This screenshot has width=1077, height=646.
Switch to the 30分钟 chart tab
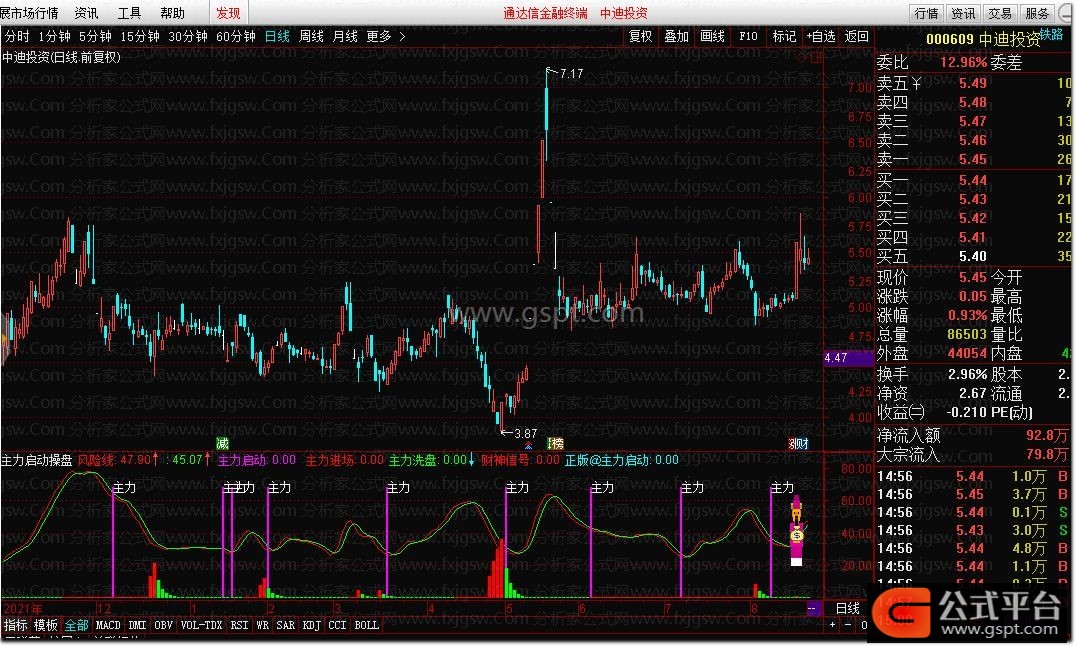[x=188, y=36]
